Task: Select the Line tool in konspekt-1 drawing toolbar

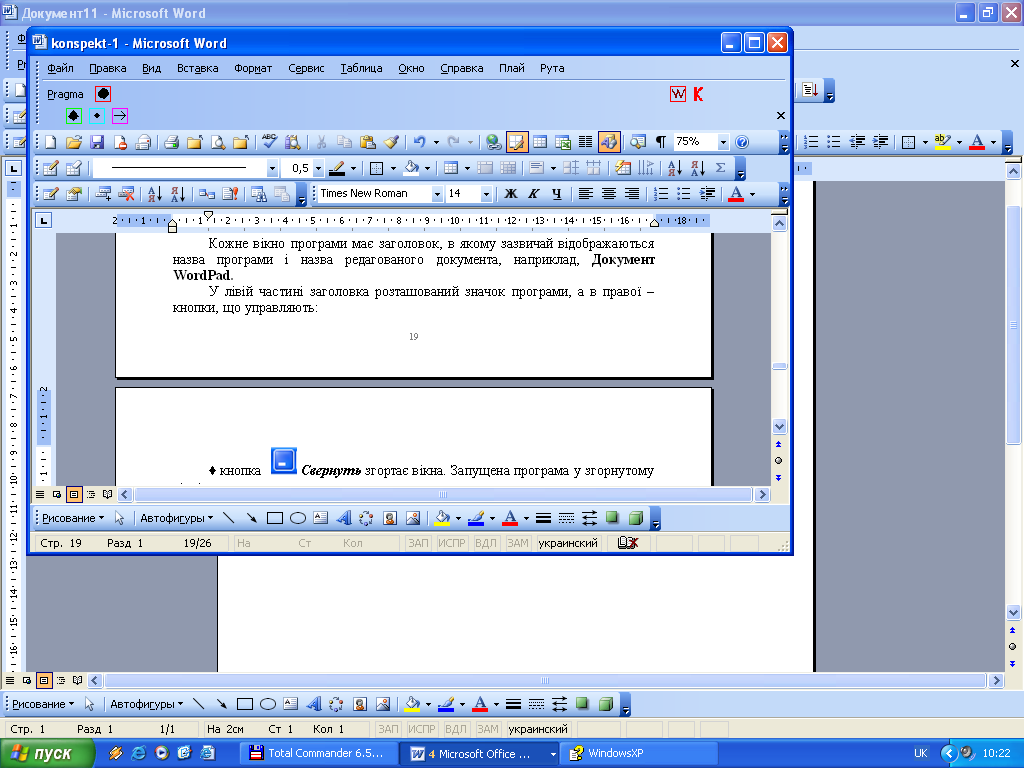Action: pyautogui.click(x=229, y=518)
